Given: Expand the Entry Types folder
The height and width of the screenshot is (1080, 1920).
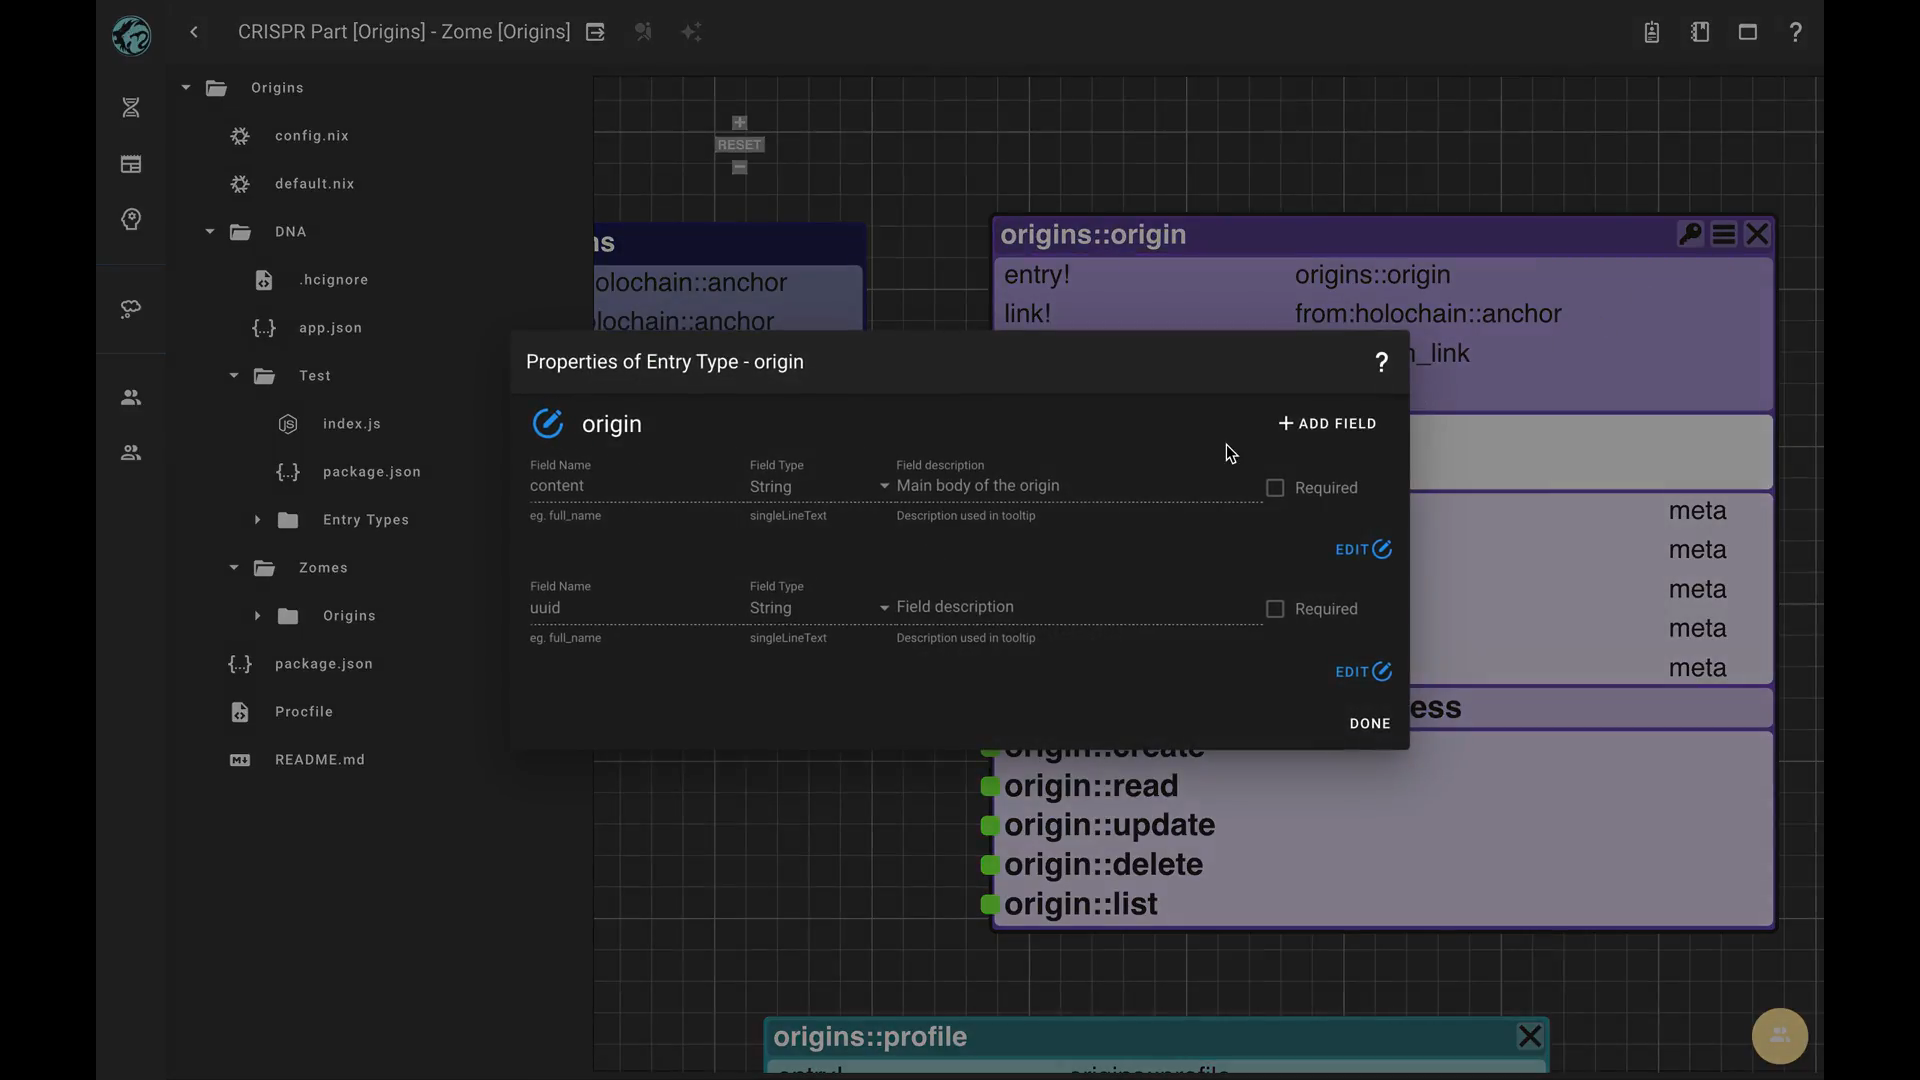Looking at the screenshot, I should coord(257,520).
